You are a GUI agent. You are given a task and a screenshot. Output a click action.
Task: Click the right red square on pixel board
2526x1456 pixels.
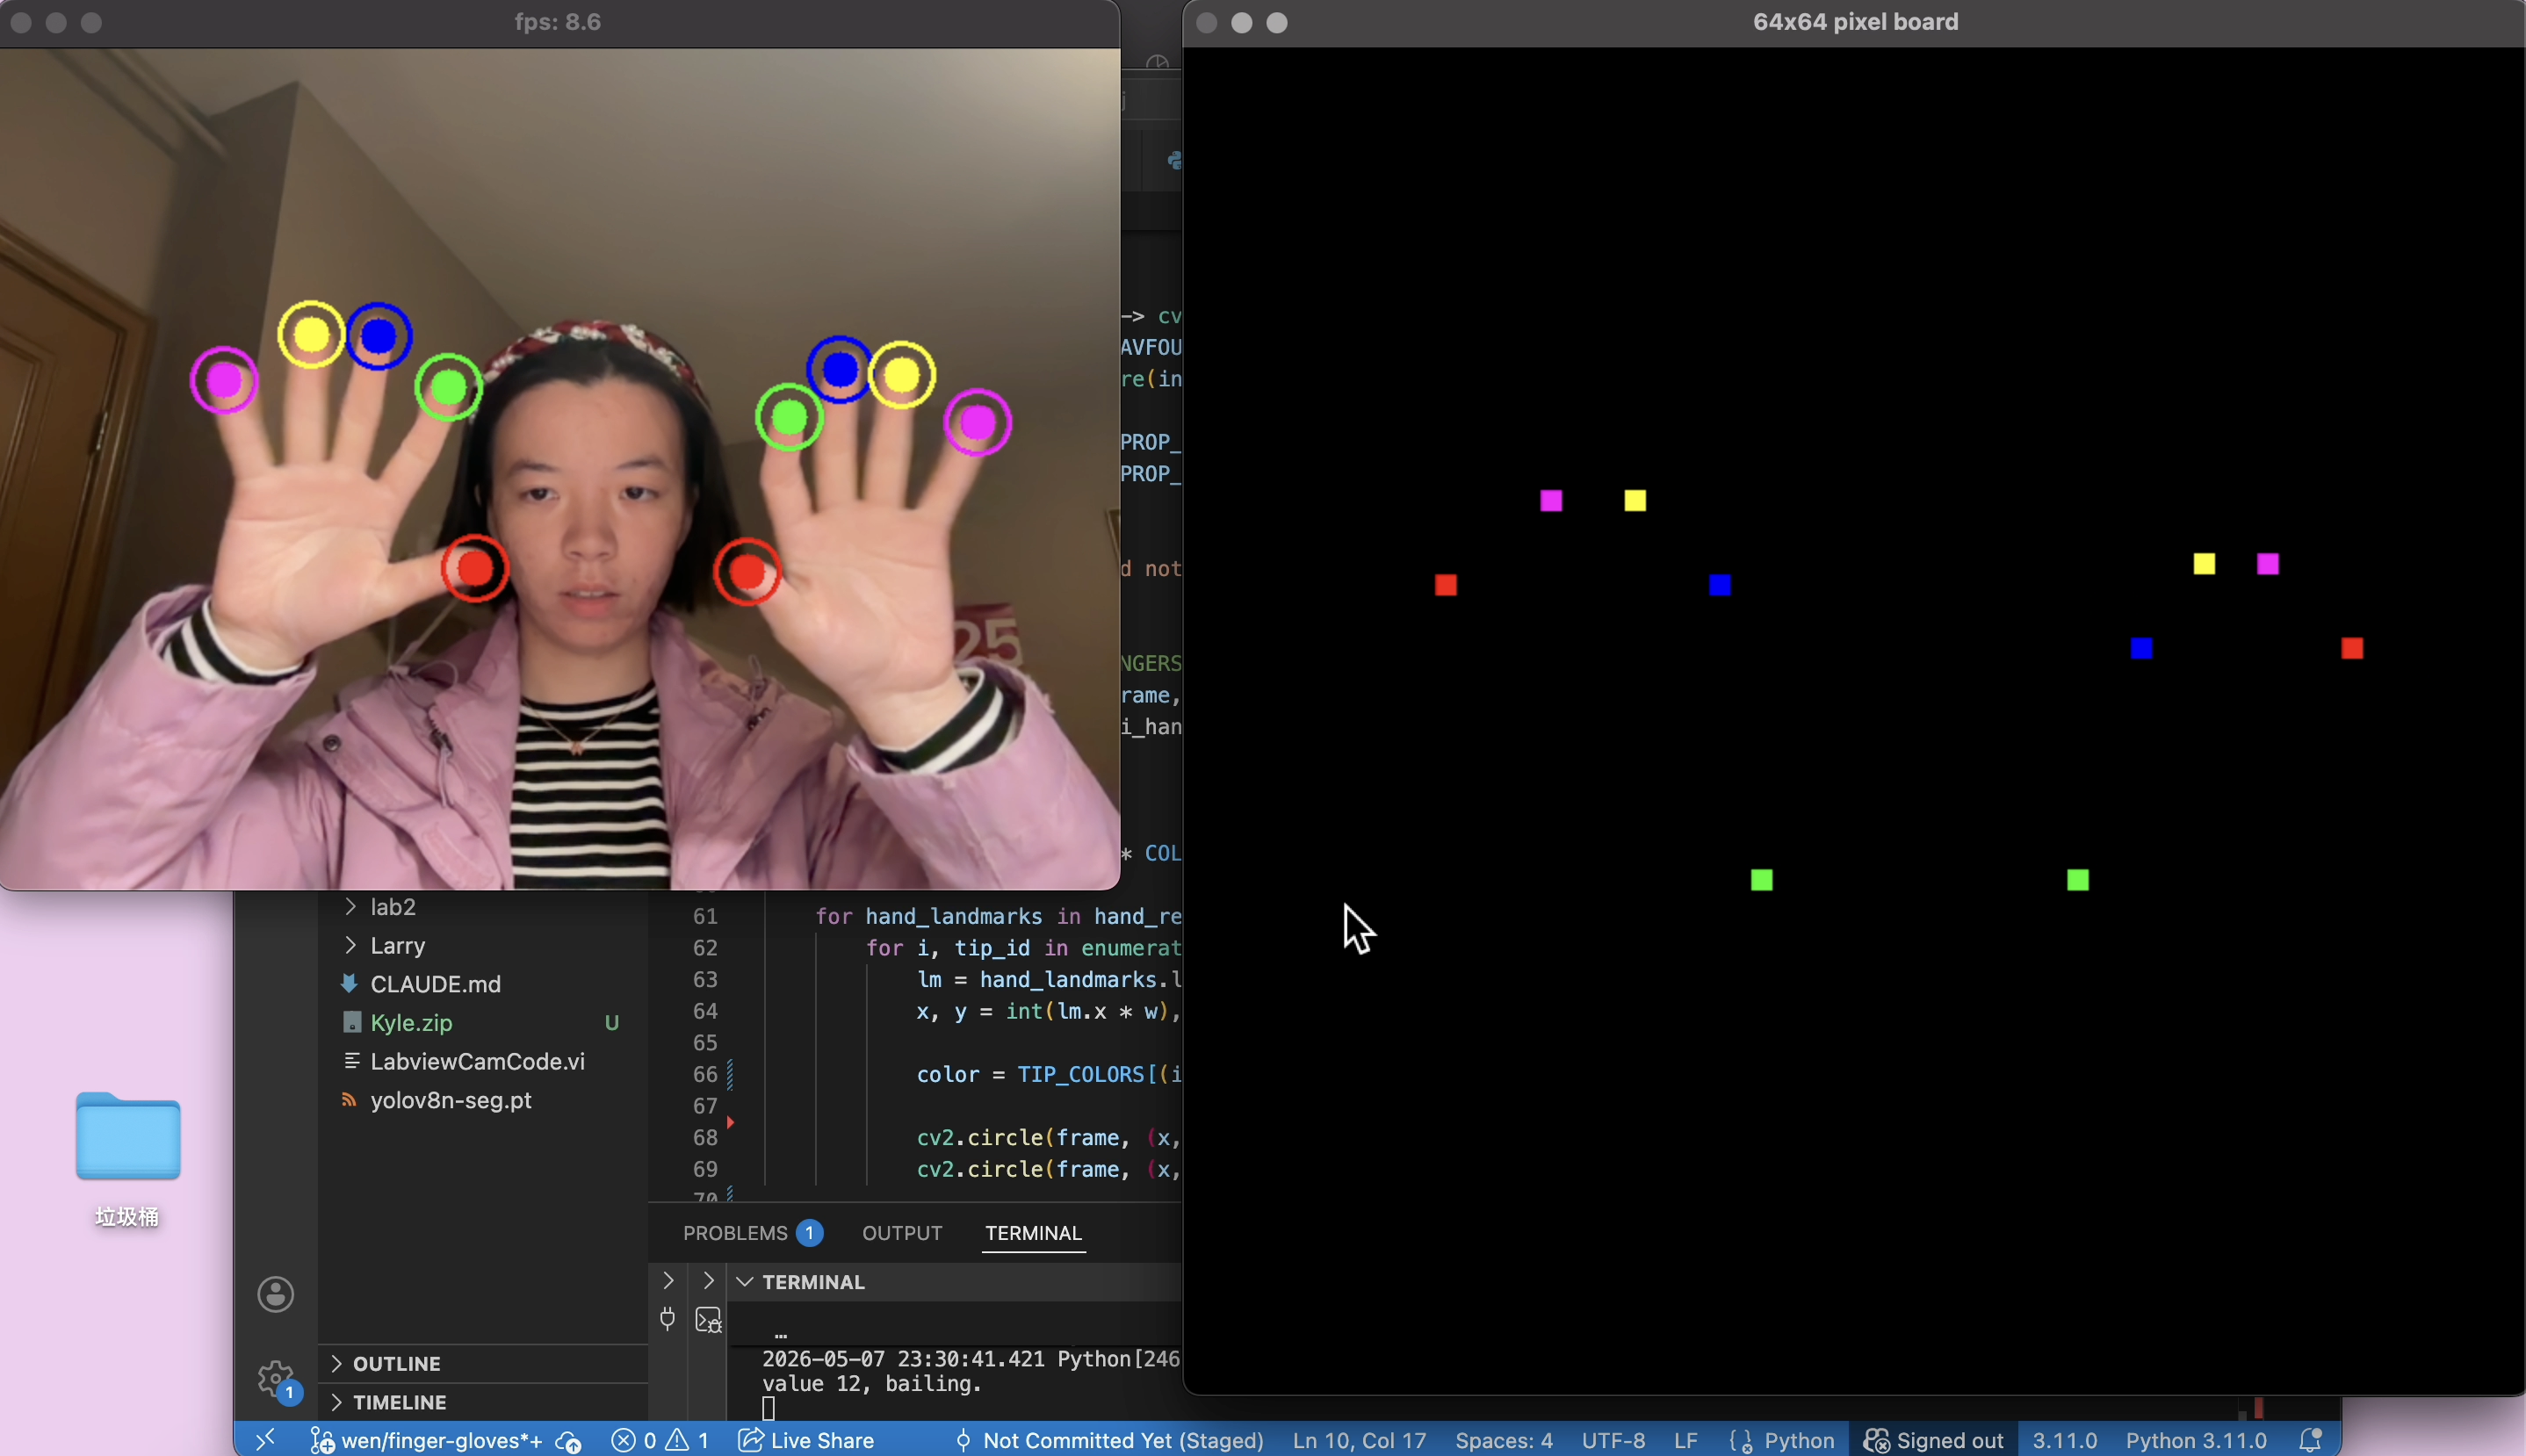2352,649
